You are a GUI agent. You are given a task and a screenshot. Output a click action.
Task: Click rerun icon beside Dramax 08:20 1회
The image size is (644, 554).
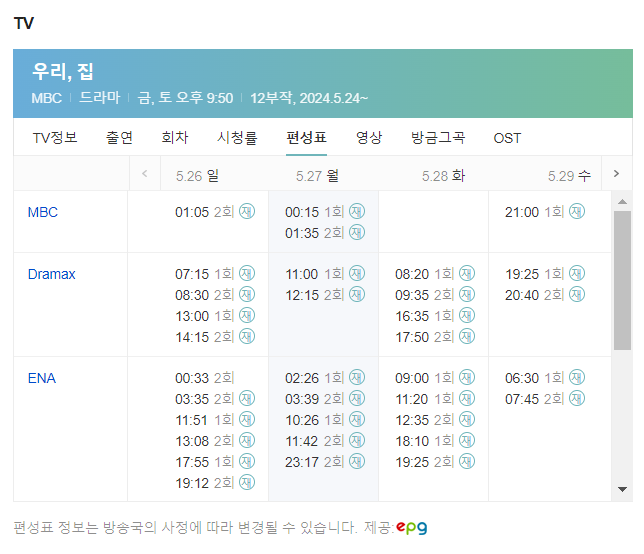click(x=467, y=274)
